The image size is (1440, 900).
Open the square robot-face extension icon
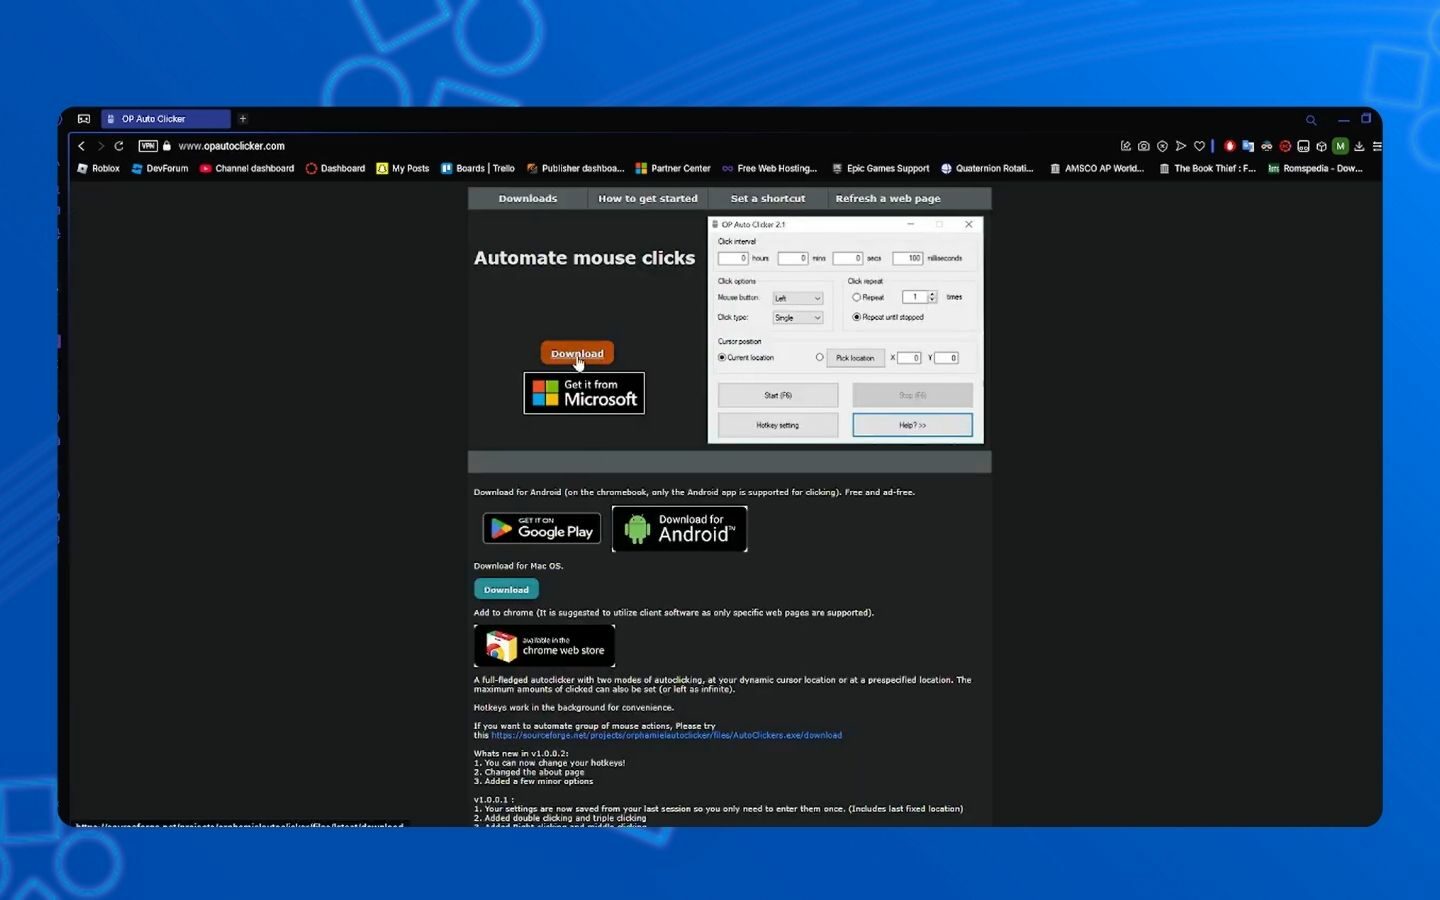point(1303,146)
